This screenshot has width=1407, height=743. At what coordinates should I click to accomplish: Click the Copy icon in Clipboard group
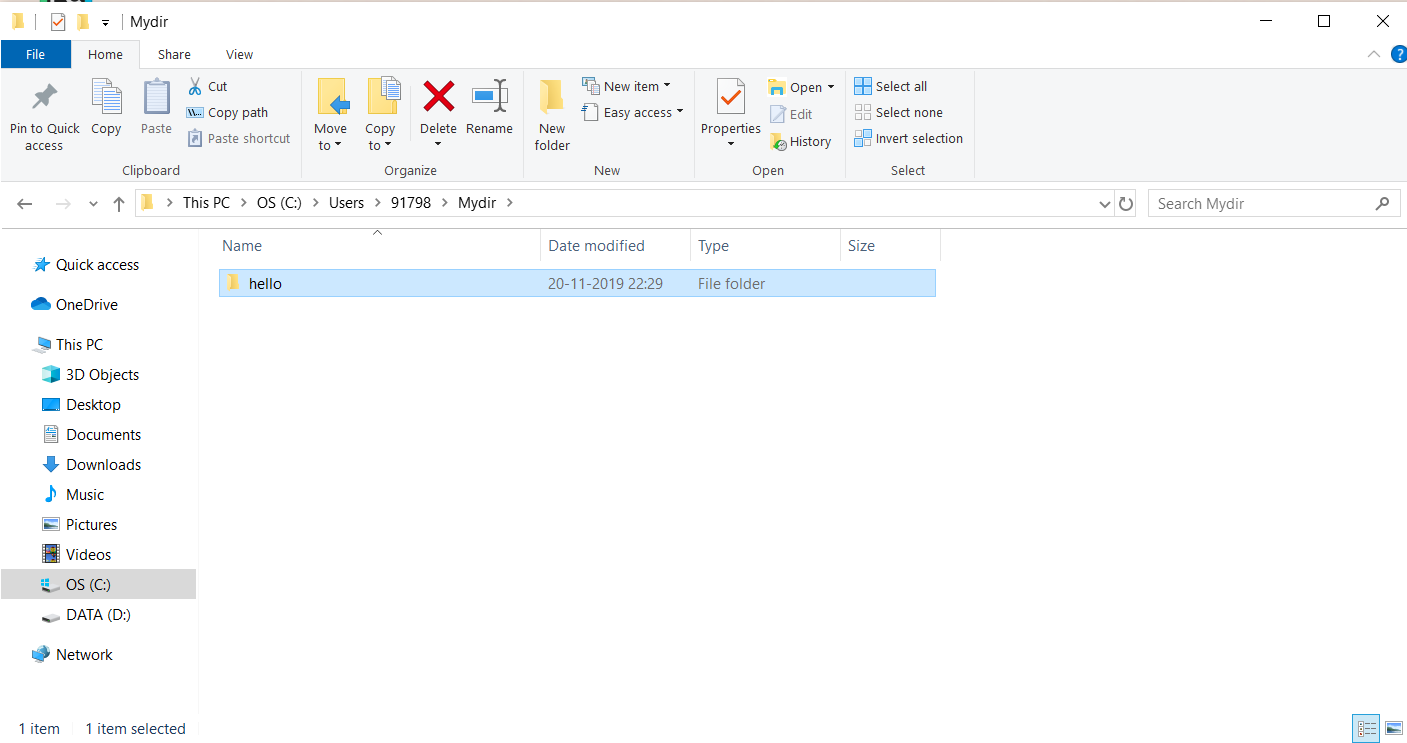coord(106,98)
